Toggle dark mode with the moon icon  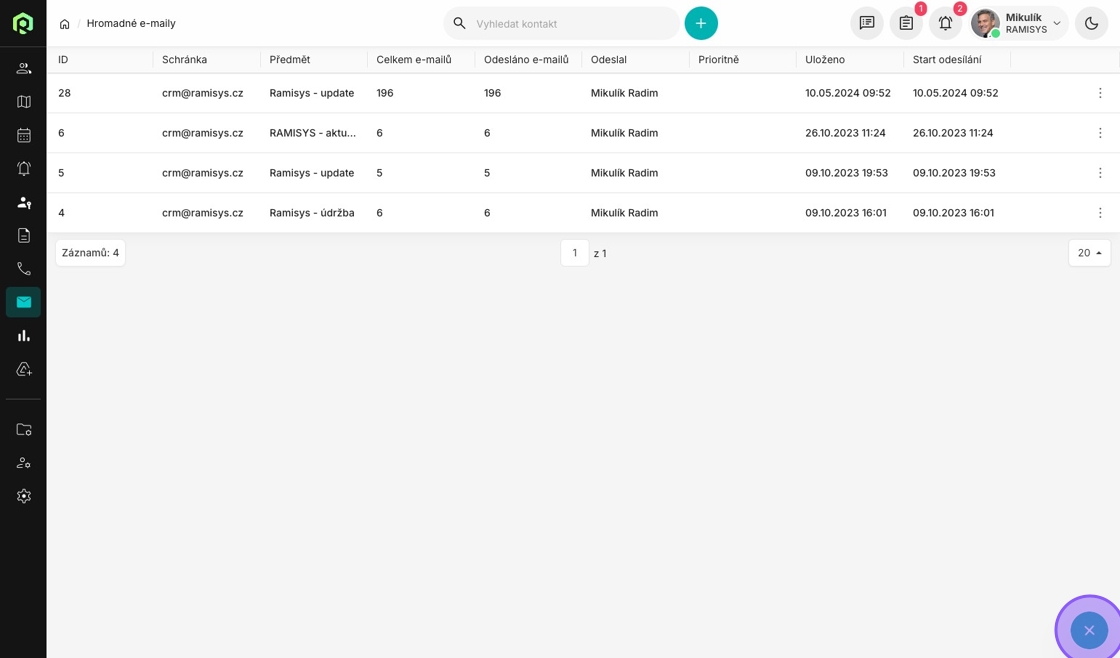click(x=1091, y=24)
